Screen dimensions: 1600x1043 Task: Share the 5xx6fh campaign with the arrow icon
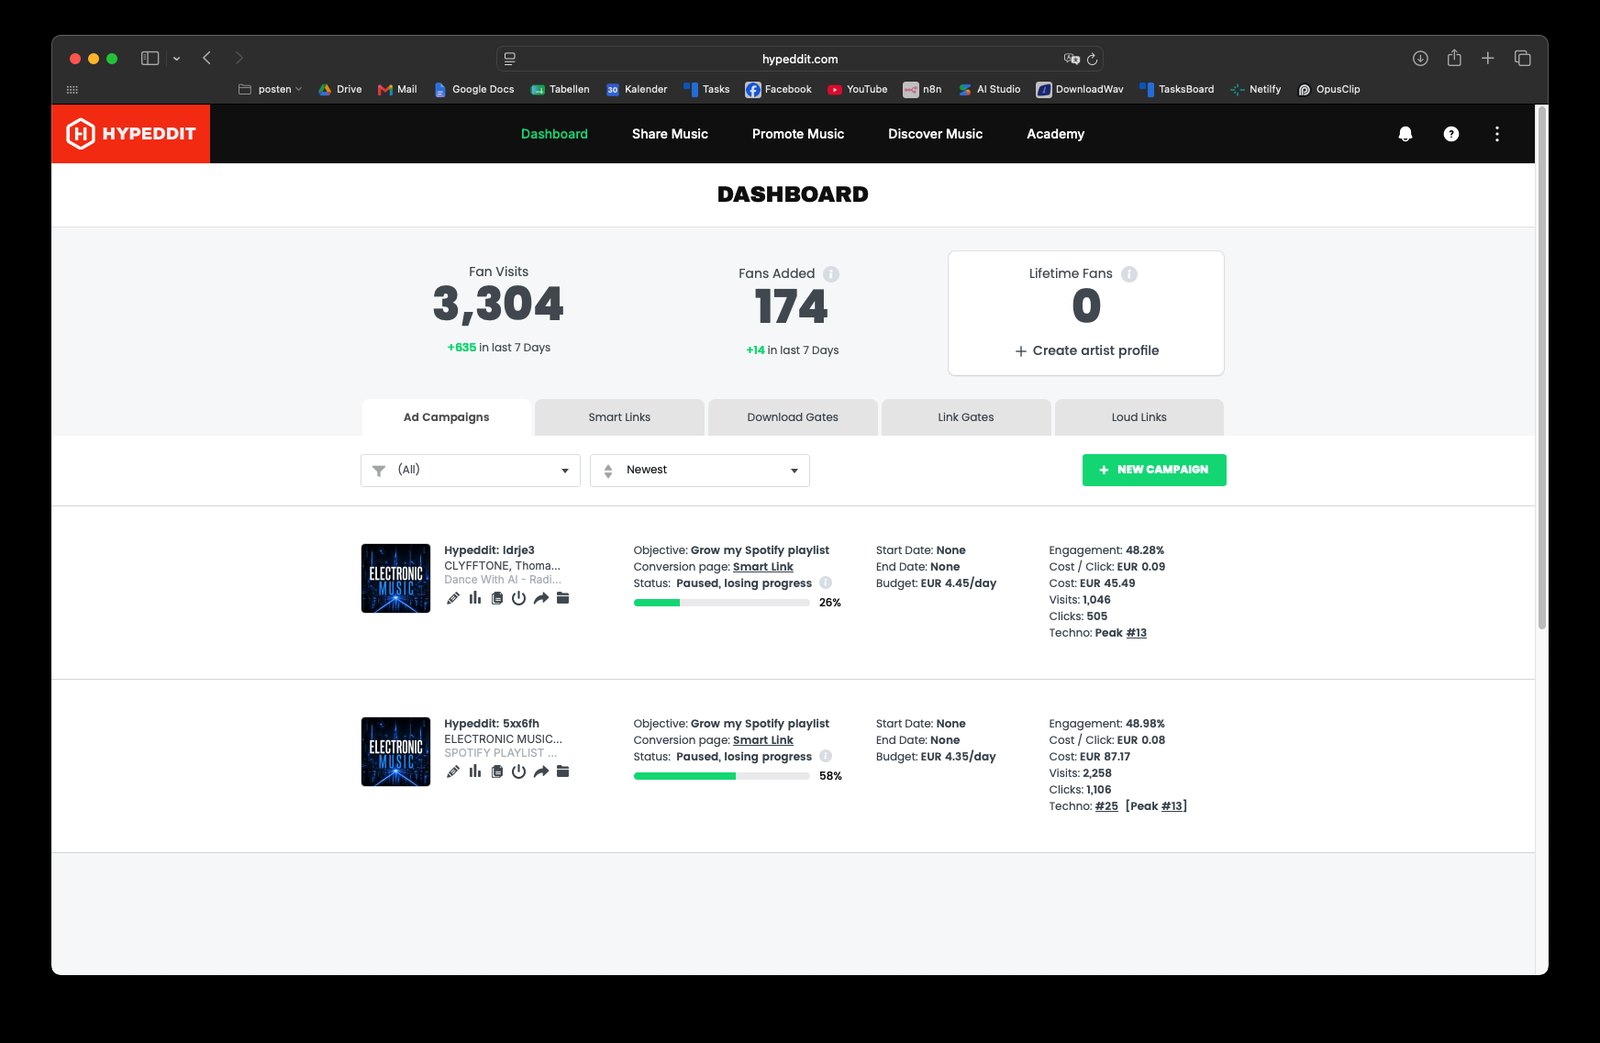pos(541,771)
